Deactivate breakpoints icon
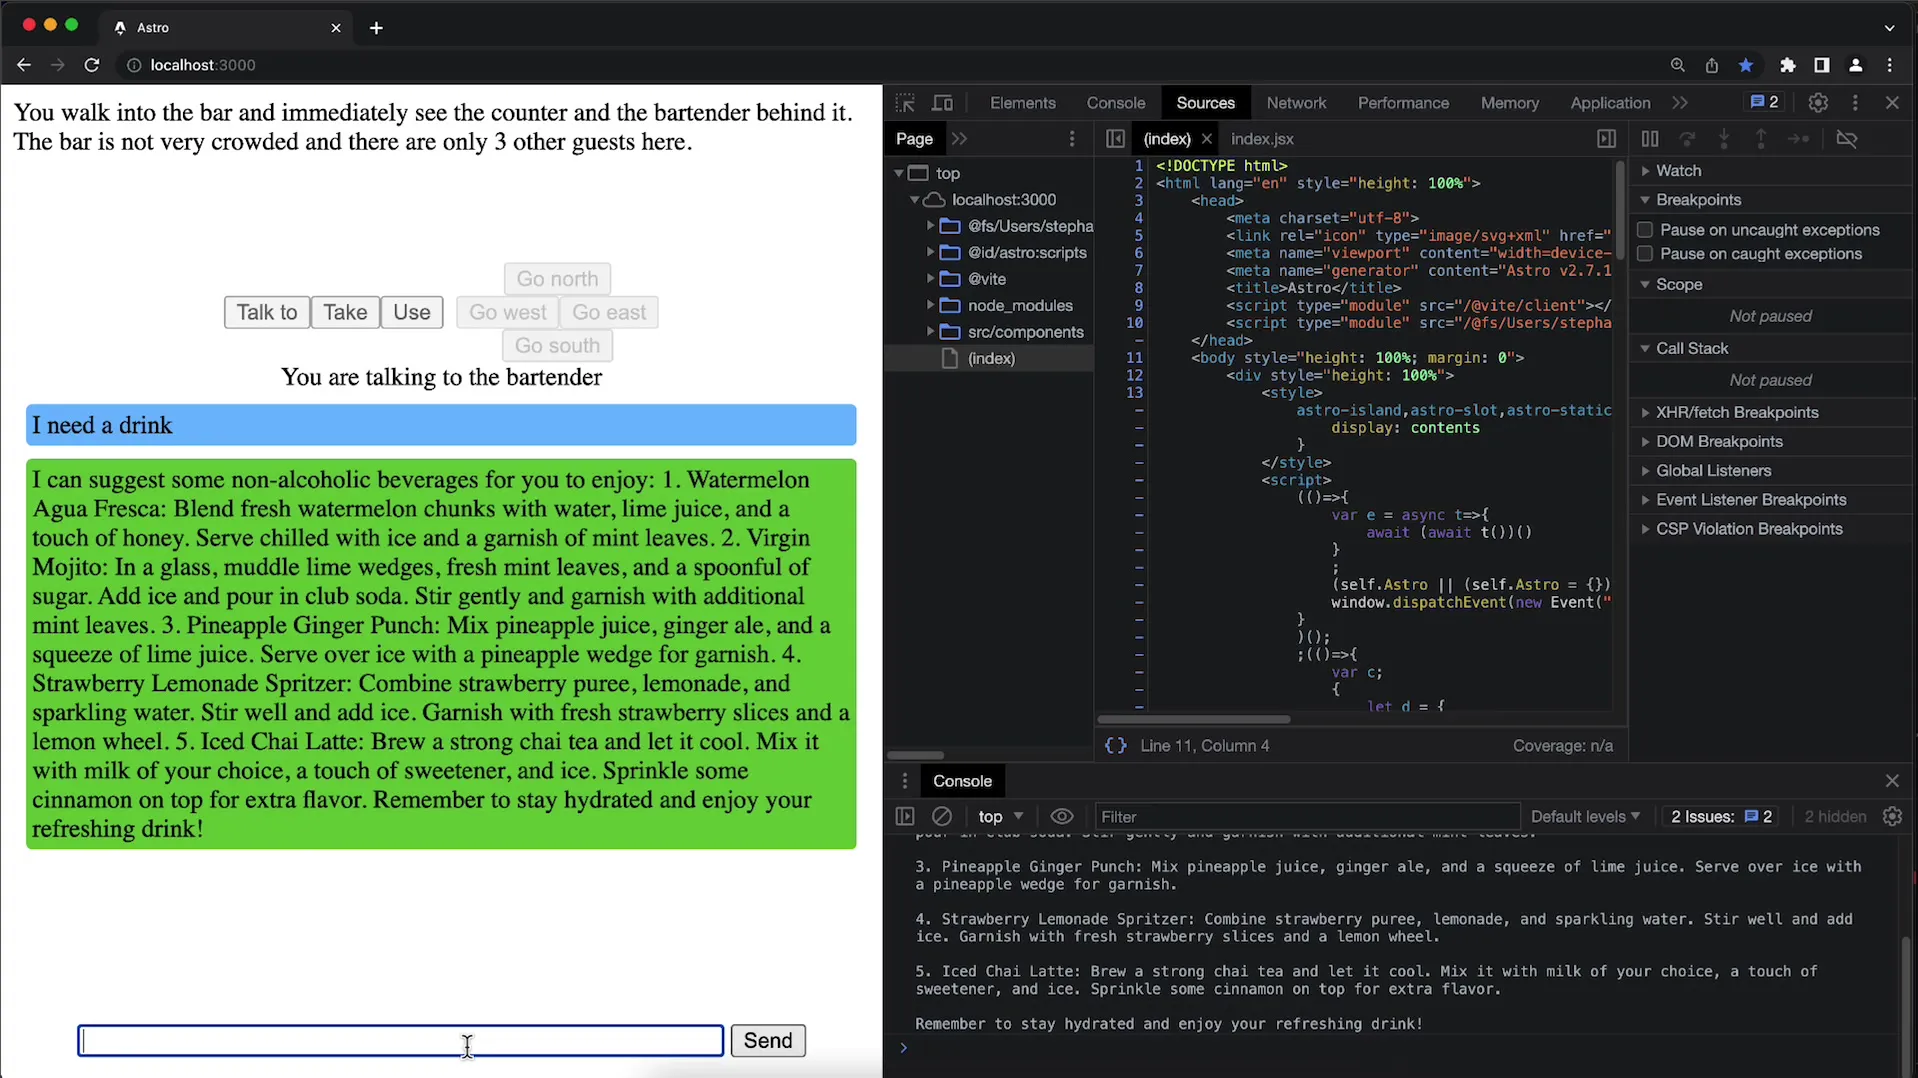The image size is (1918, 1078). pos(1847,139)
